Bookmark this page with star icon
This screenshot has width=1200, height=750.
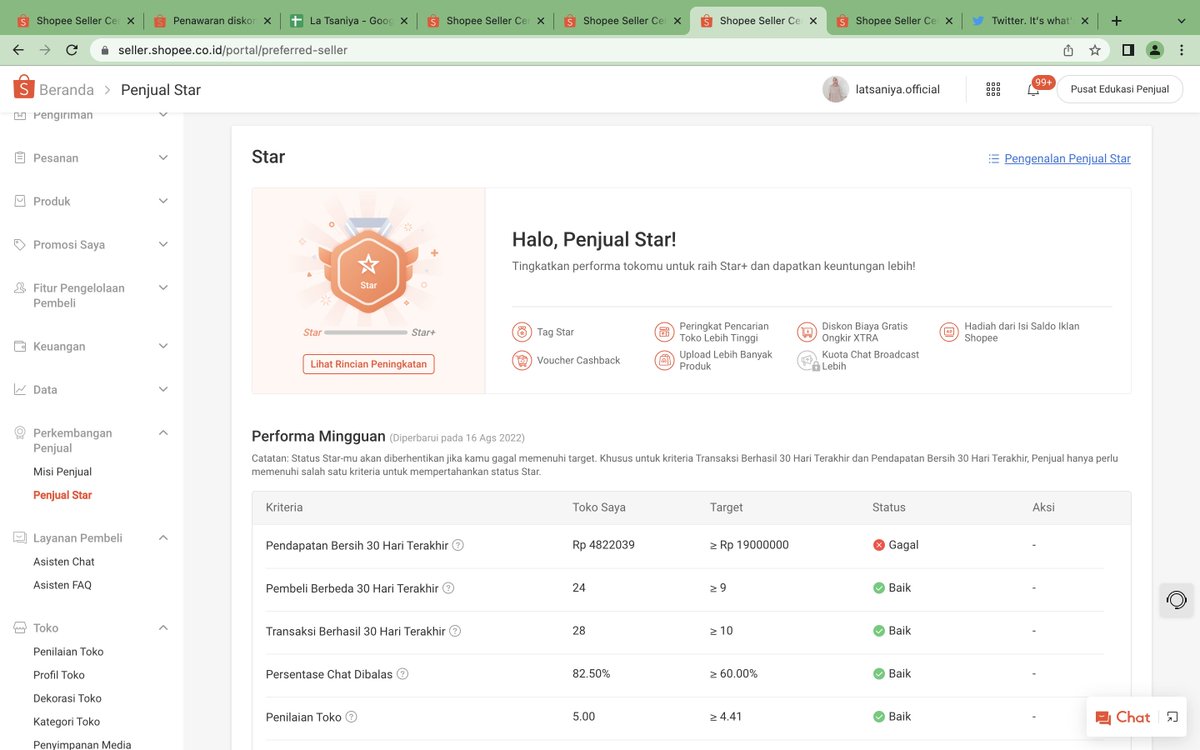pyautogui.click(x=1095, y=50)
